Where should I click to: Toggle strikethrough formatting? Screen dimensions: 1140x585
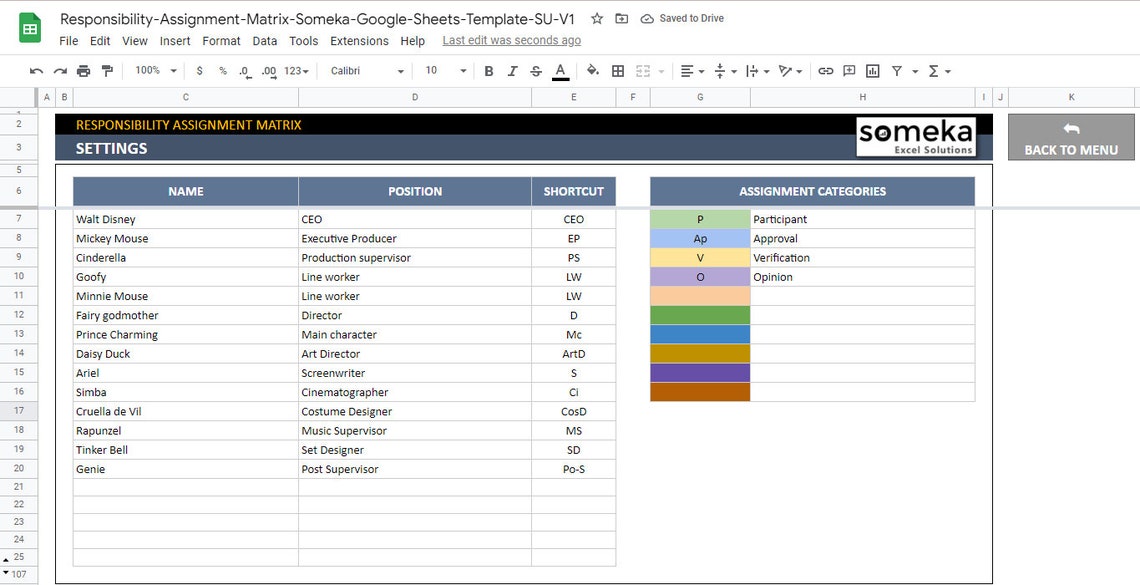point(535,70)
